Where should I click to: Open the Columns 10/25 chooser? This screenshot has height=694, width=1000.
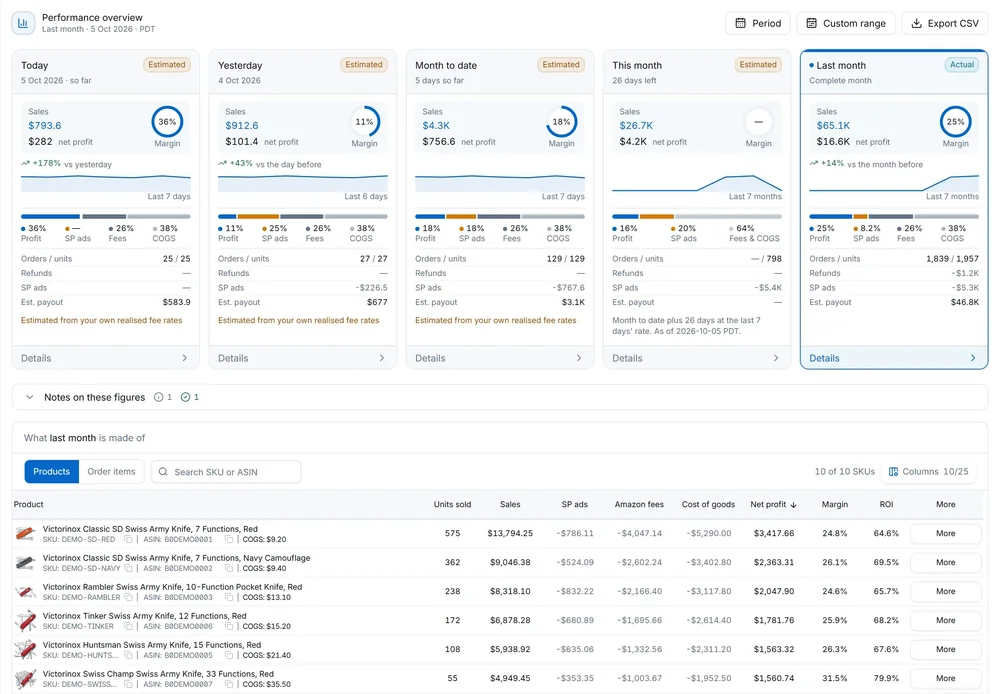[x=929, y=471]
